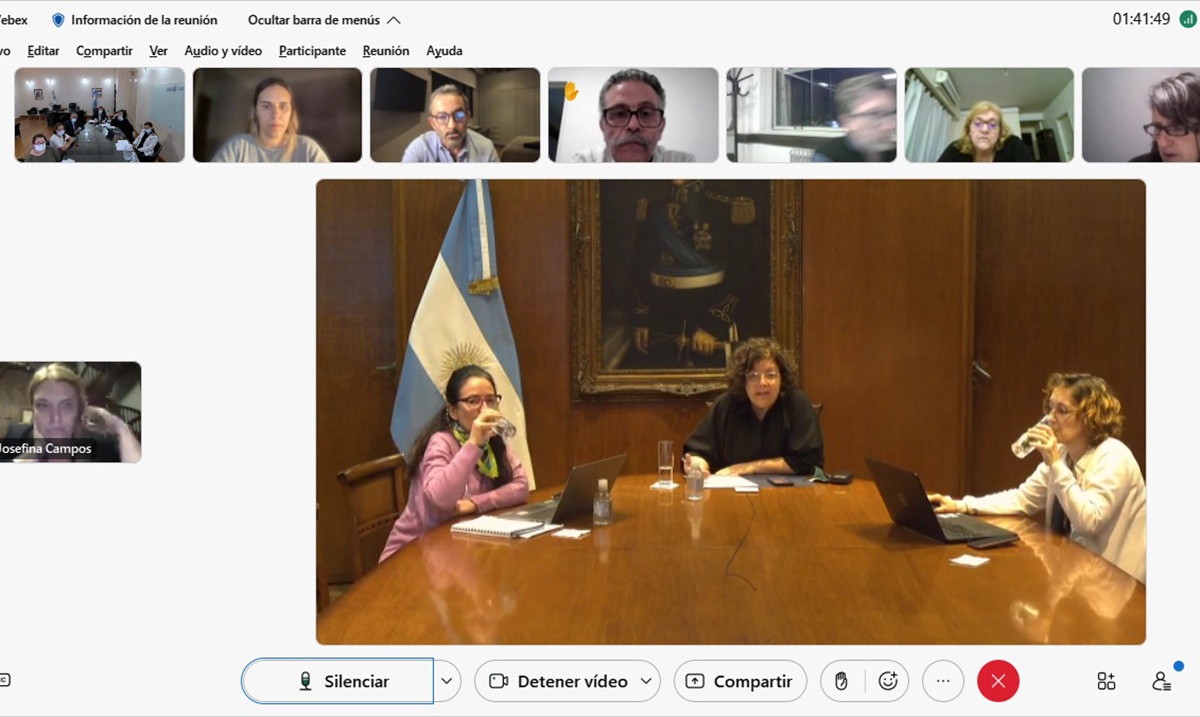Viewport: 1200px width, 717px height.
Task: Click the Compartir share content button
Action: (740, 681)
